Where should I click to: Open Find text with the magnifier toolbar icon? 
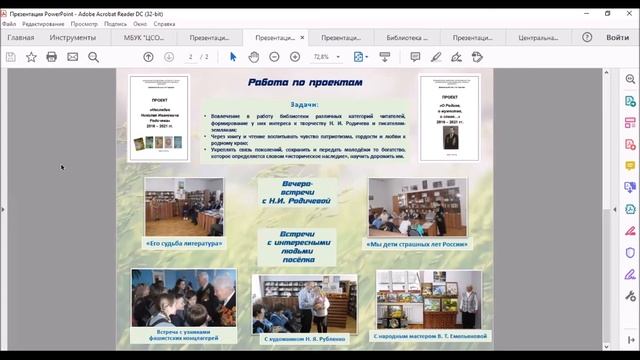93,57
